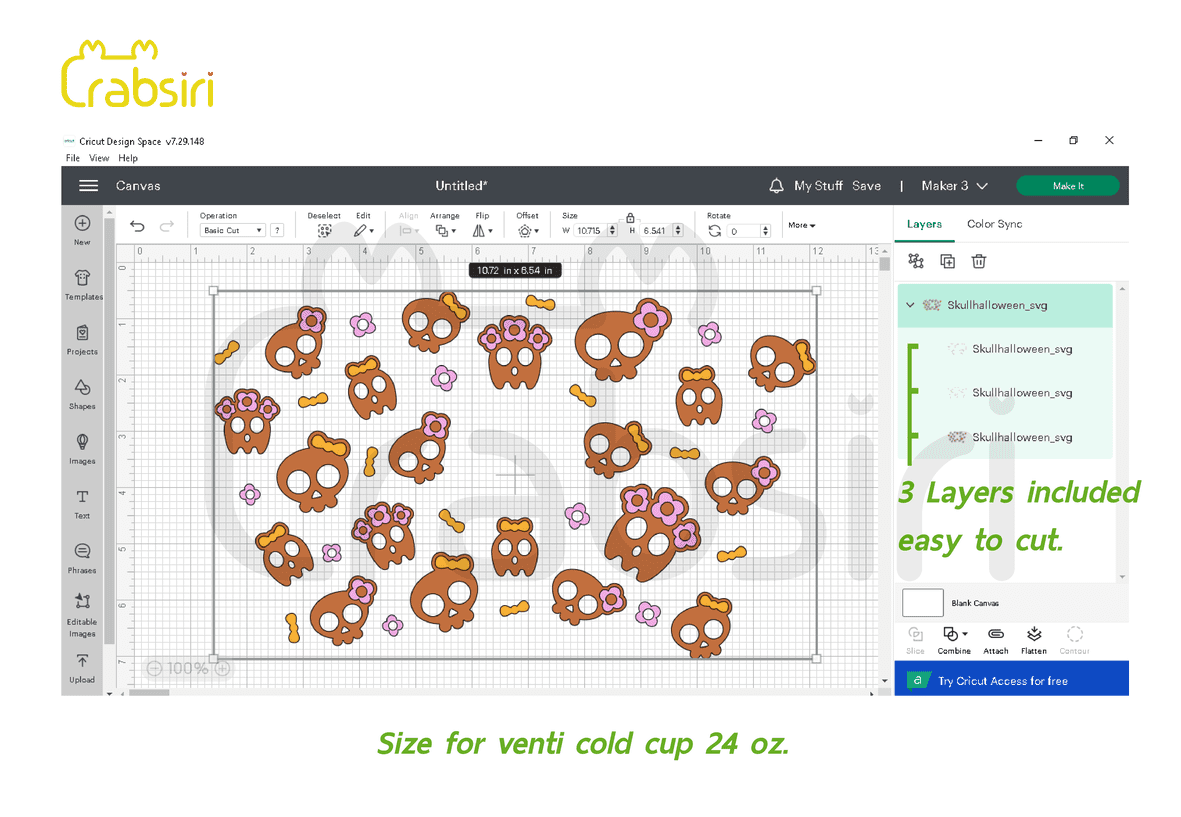Collapse the Skullhalloween_svg group
This screenshot has height=817, width=1181.
(910, 305)
